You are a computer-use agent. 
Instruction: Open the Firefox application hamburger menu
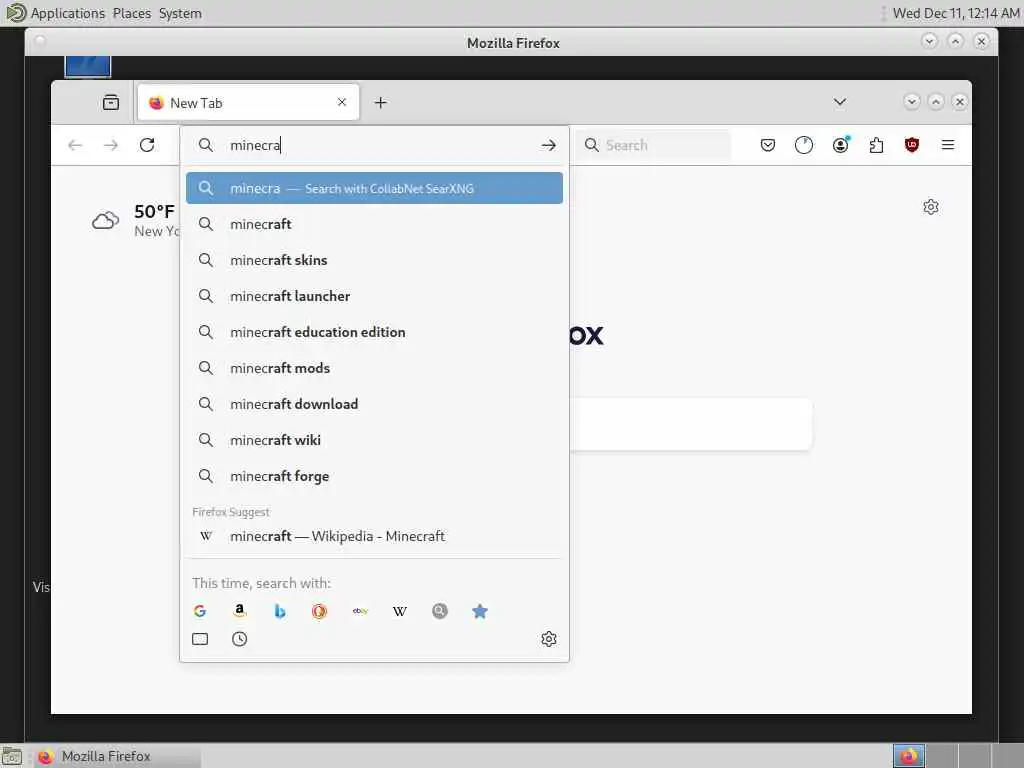point(948,145)
